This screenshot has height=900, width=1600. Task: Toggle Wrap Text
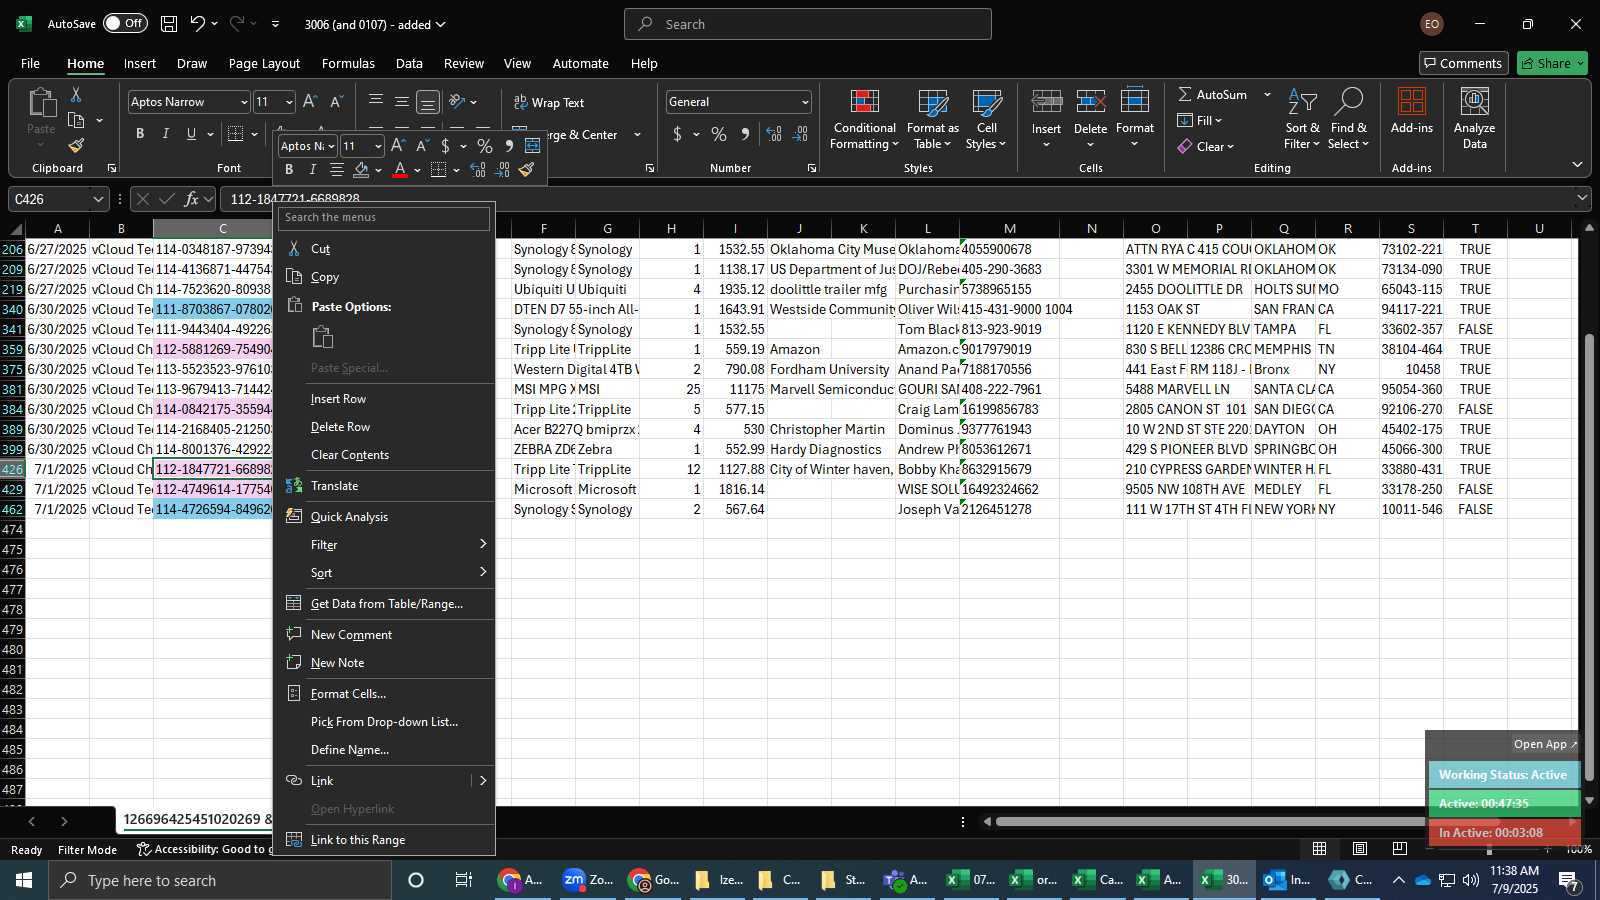point(549,102)
